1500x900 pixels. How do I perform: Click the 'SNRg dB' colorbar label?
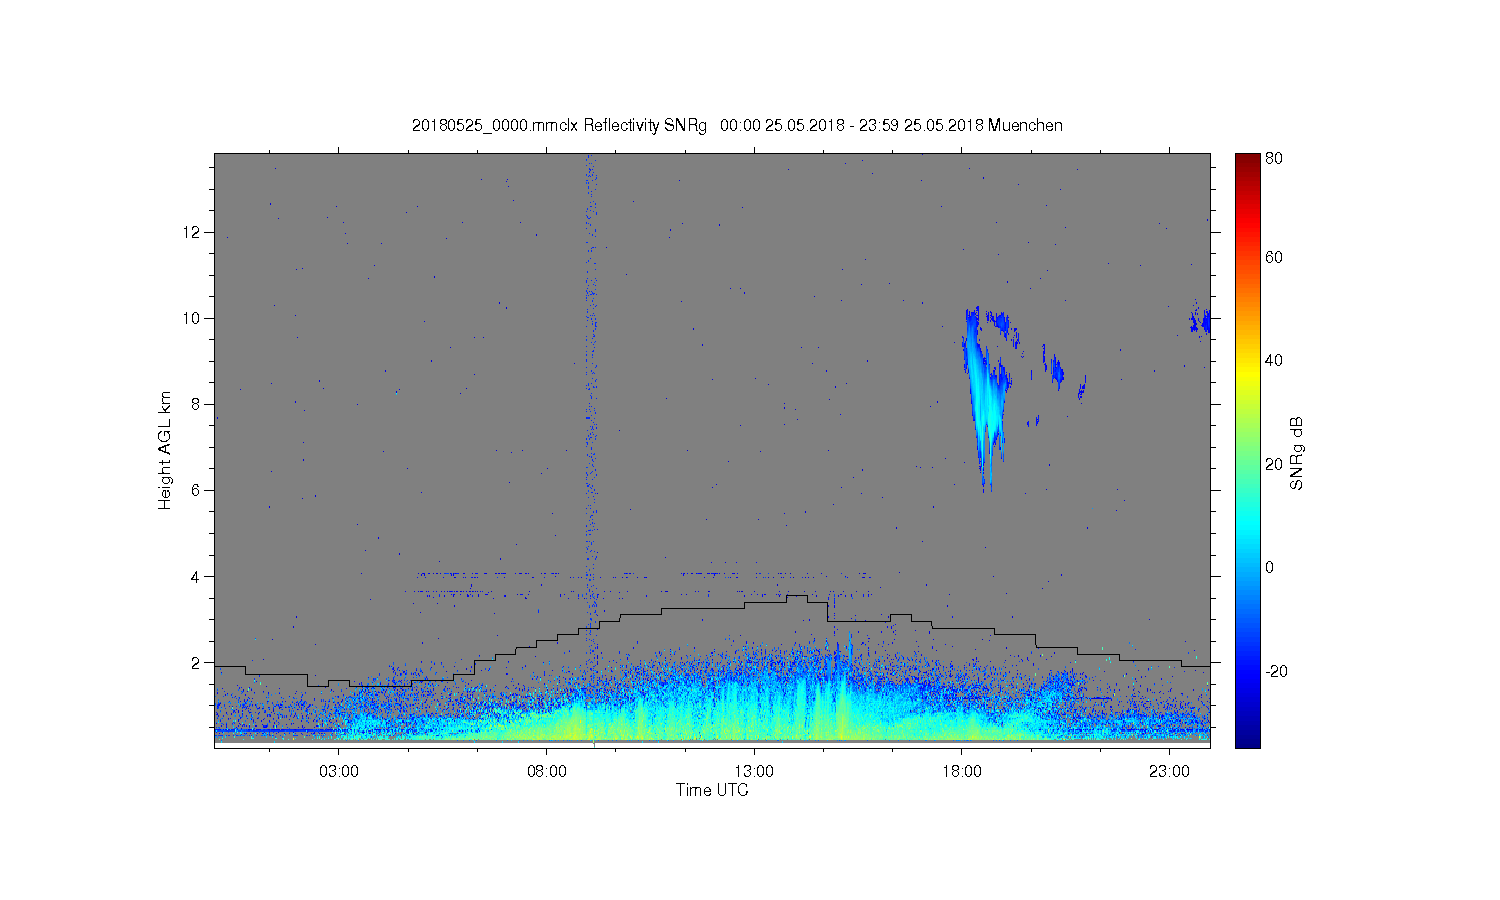click(1297, 453)
